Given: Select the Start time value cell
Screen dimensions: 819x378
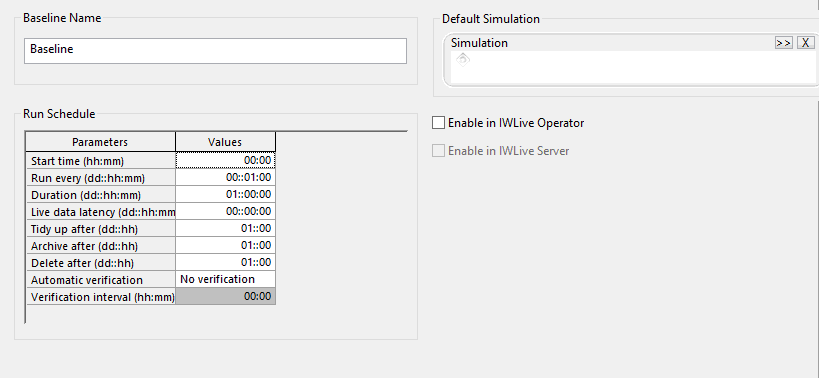Looking at the screenshot, I should [x=226, y=160].
